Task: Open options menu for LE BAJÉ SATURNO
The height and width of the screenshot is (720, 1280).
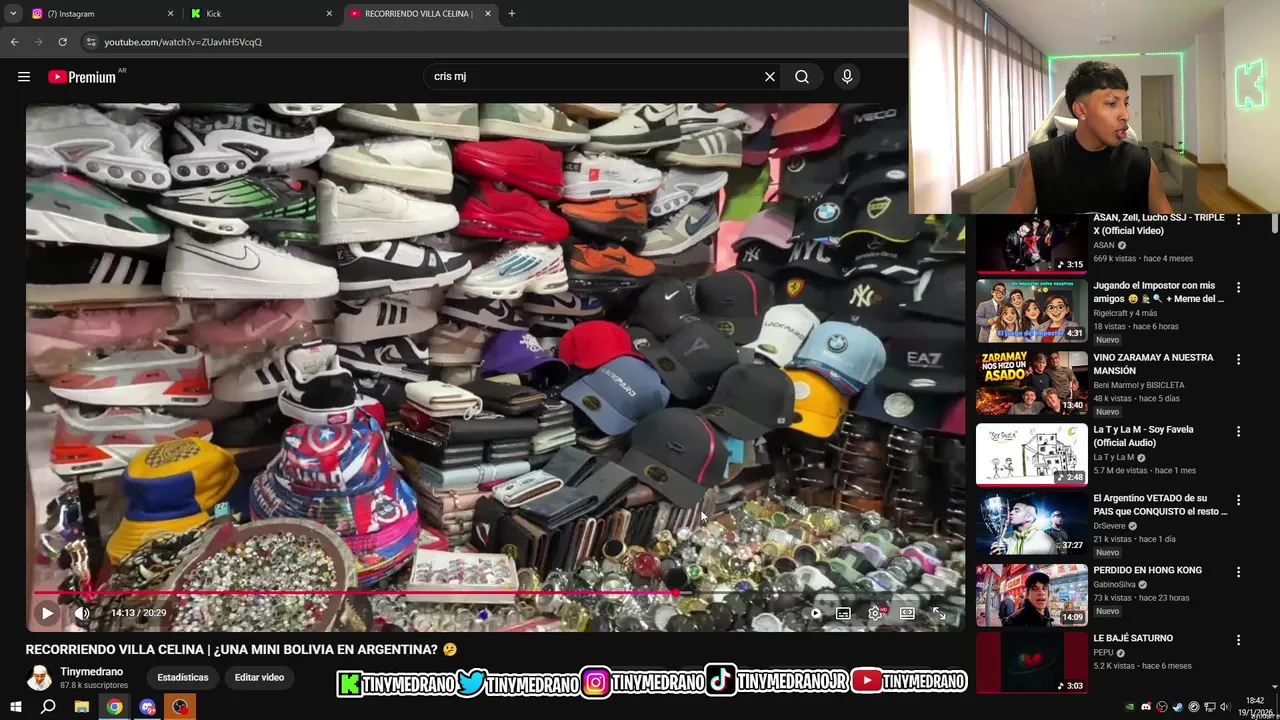Action: 1238,640
